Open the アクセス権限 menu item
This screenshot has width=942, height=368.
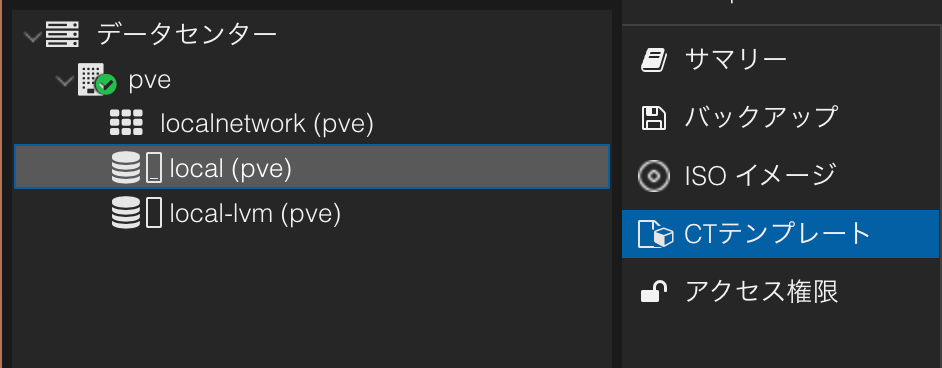(x=780, y=292)
